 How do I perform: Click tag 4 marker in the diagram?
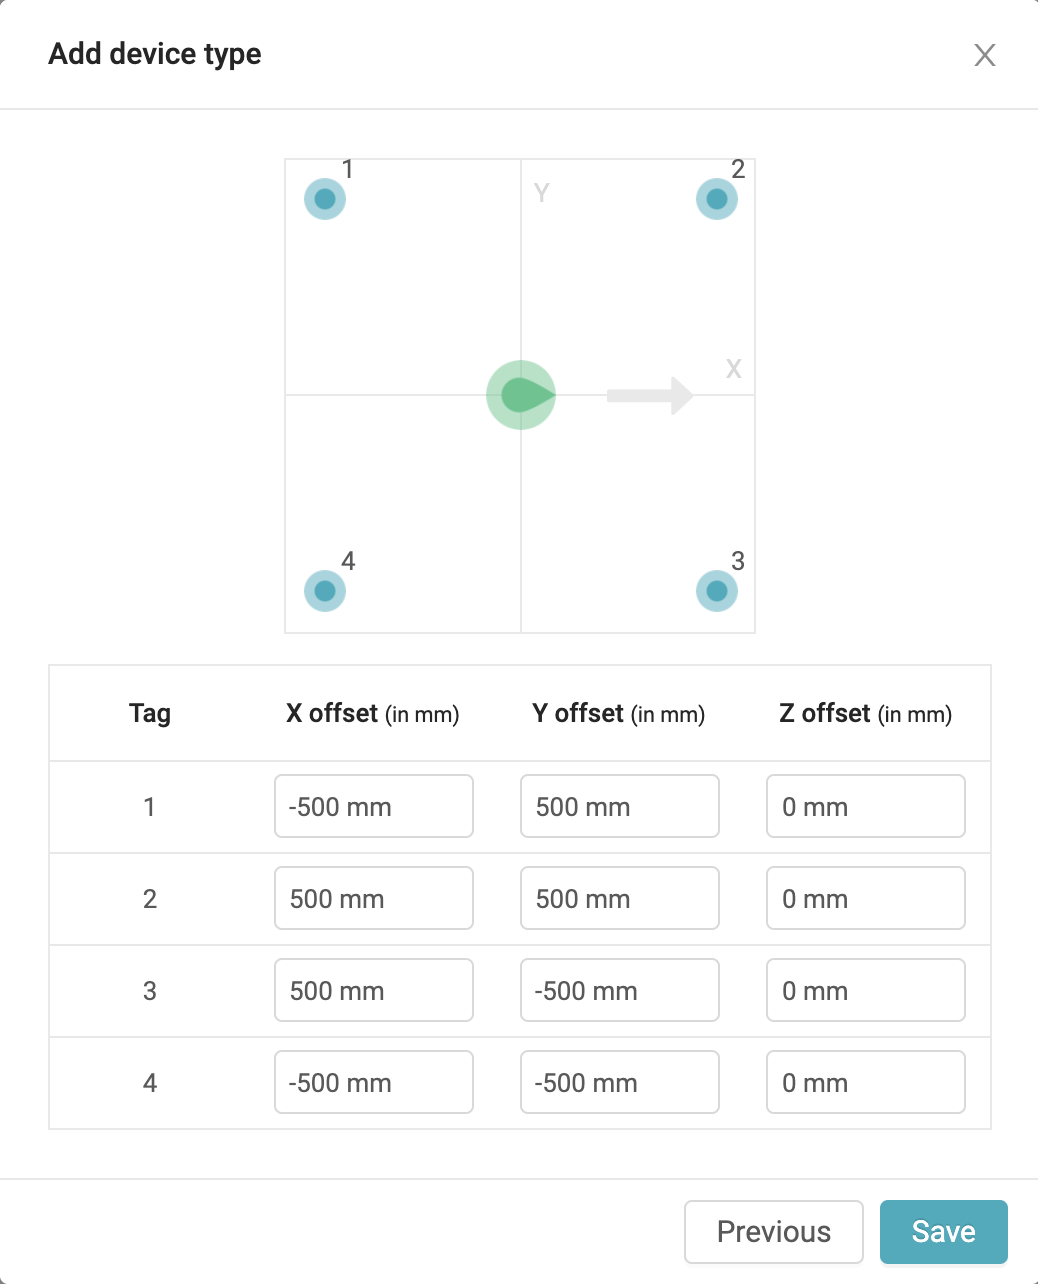325,591
